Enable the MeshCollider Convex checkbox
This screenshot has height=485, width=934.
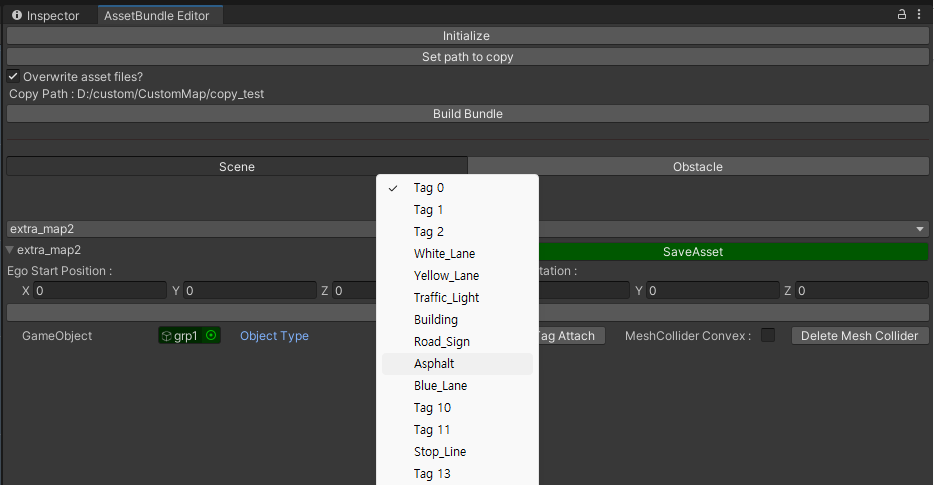(x=768, y=336)
